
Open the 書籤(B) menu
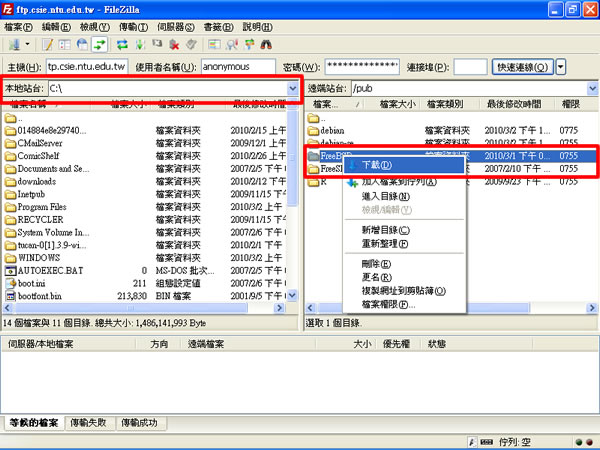pyautogui.click(x=218, y=27)
